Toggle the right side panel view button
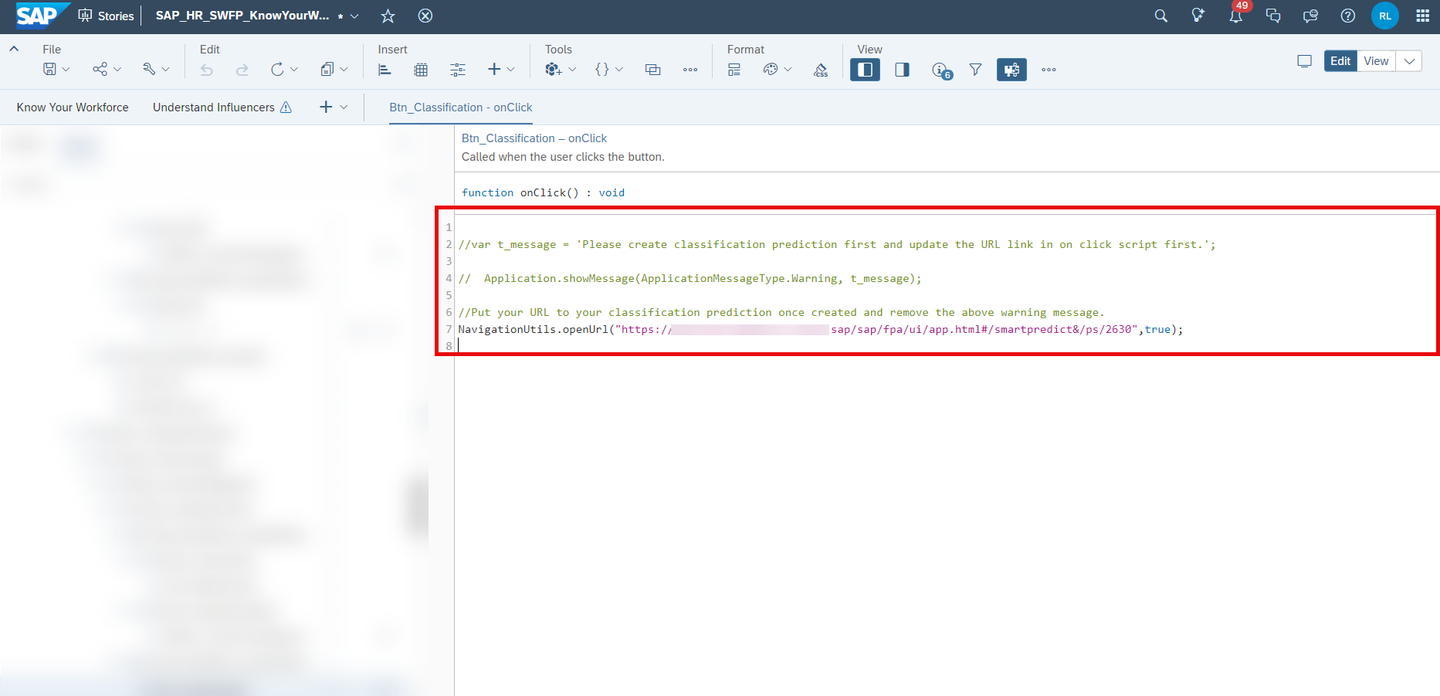The height and width of the screenshot is (696, 1440). point(902,70)
